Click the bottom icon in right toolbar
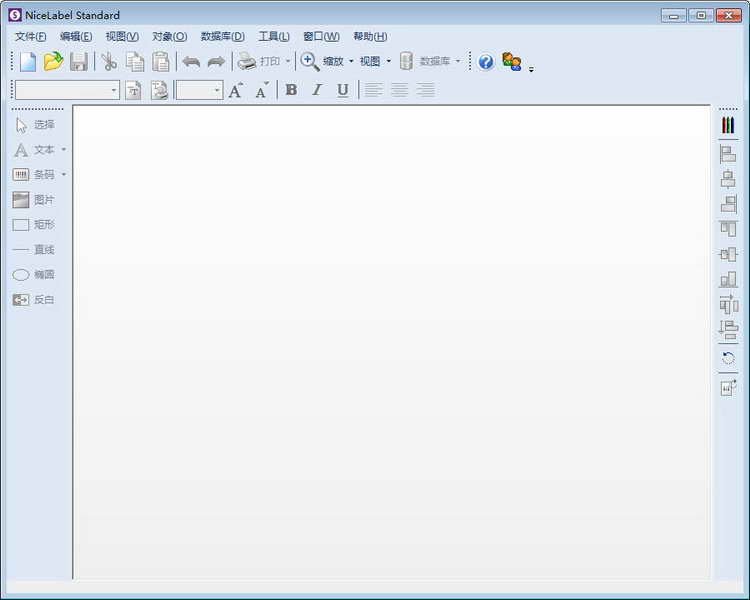 click(728, 388)
